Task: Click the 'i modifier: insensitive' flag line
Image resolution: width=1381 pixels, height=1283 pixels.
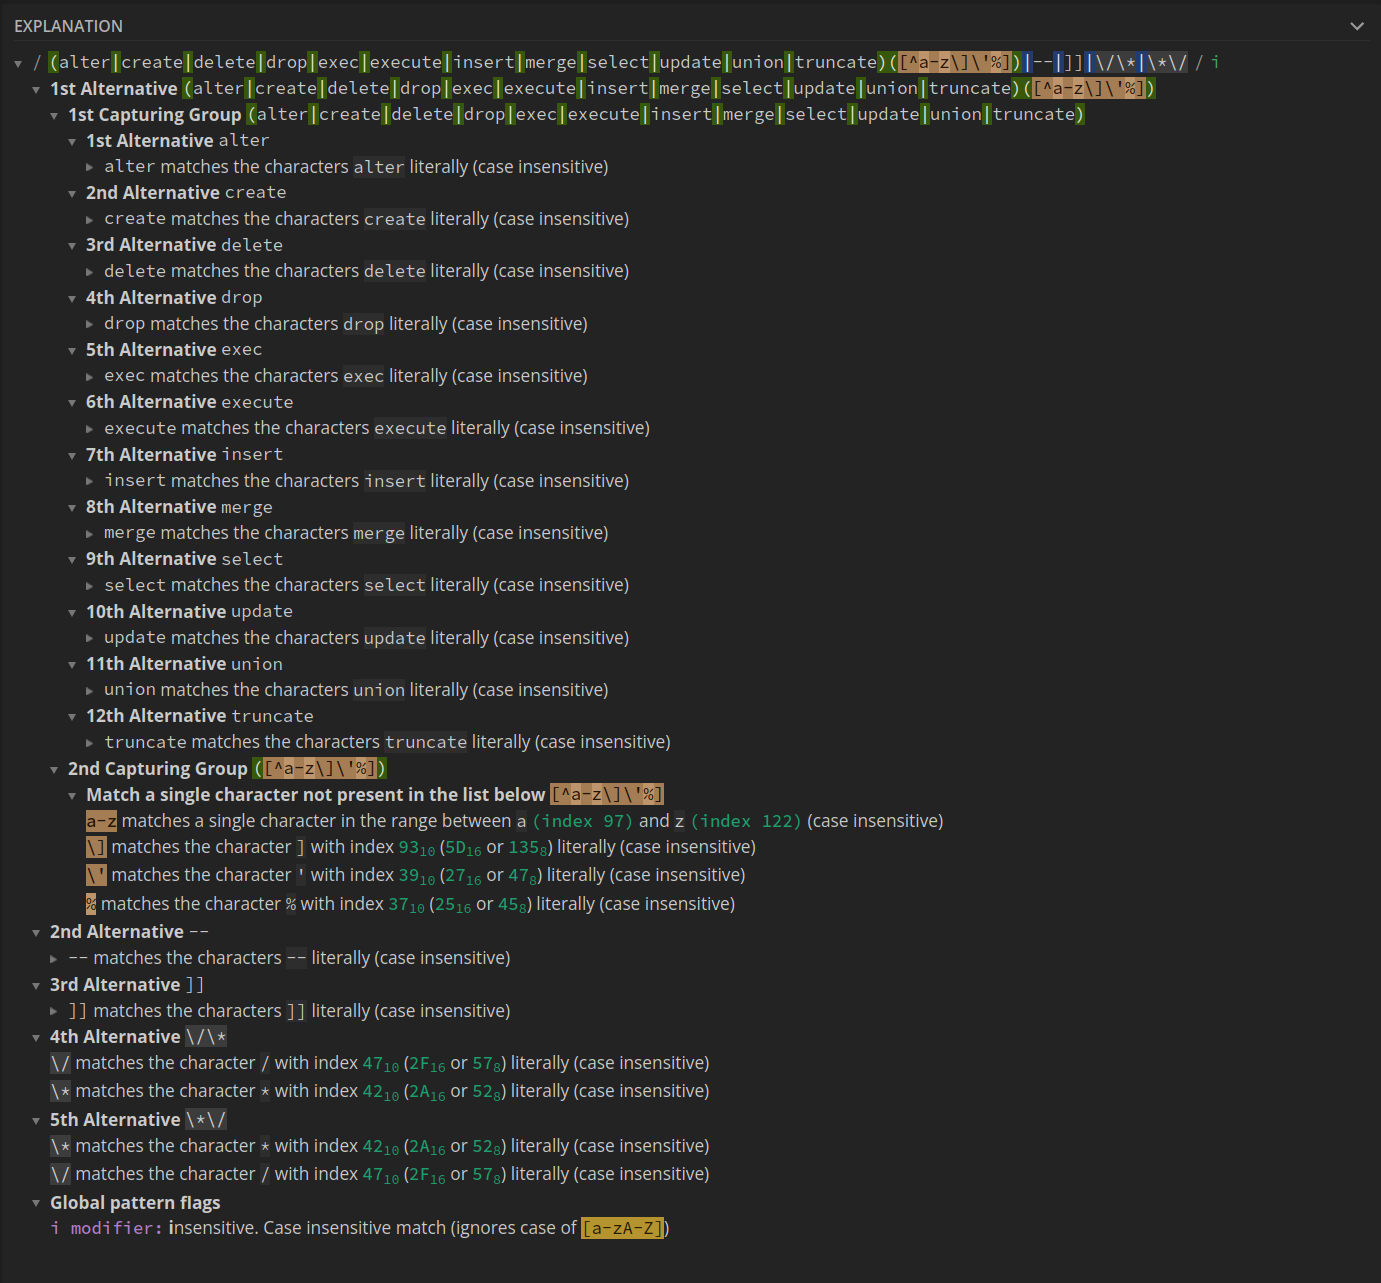Action: click(360, 1228)
